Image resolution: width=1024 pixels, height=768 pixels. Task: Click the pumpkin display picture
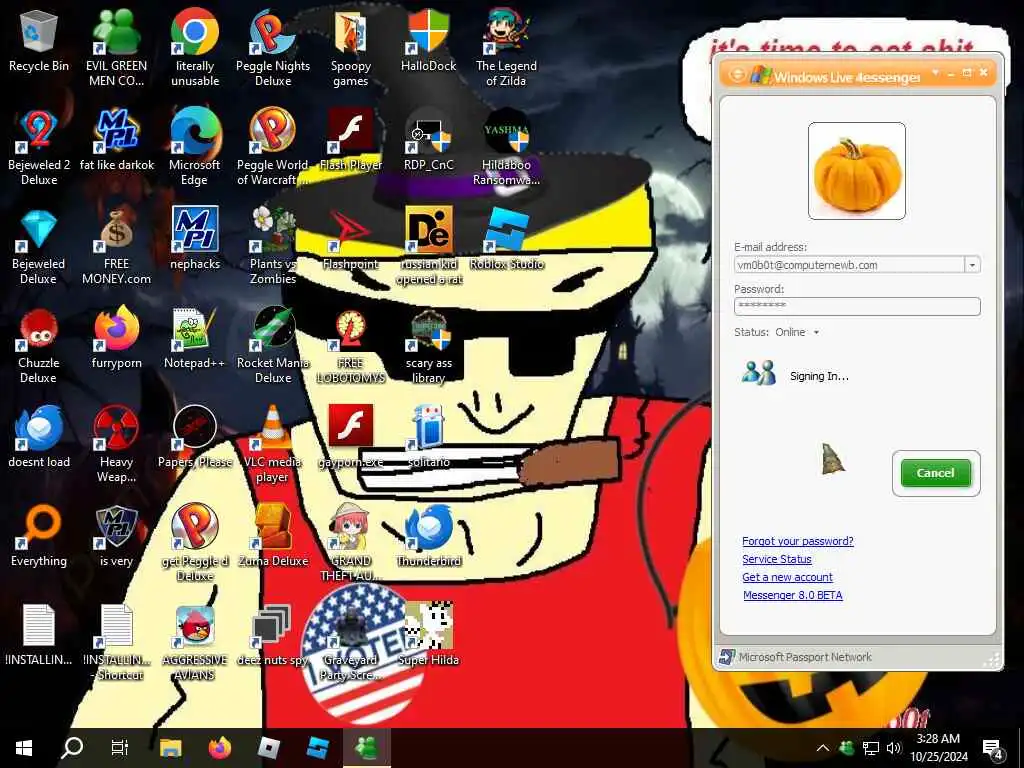pyautogui.click(x=857, y=171)
